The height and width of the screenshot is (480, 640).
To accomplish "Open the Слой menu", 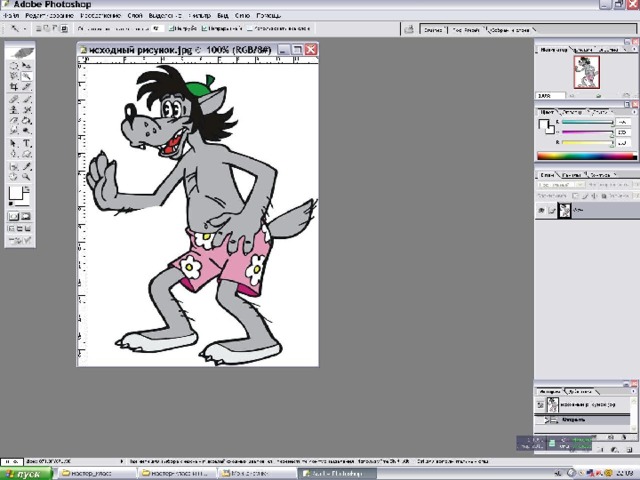I will (x=135, y=16).
